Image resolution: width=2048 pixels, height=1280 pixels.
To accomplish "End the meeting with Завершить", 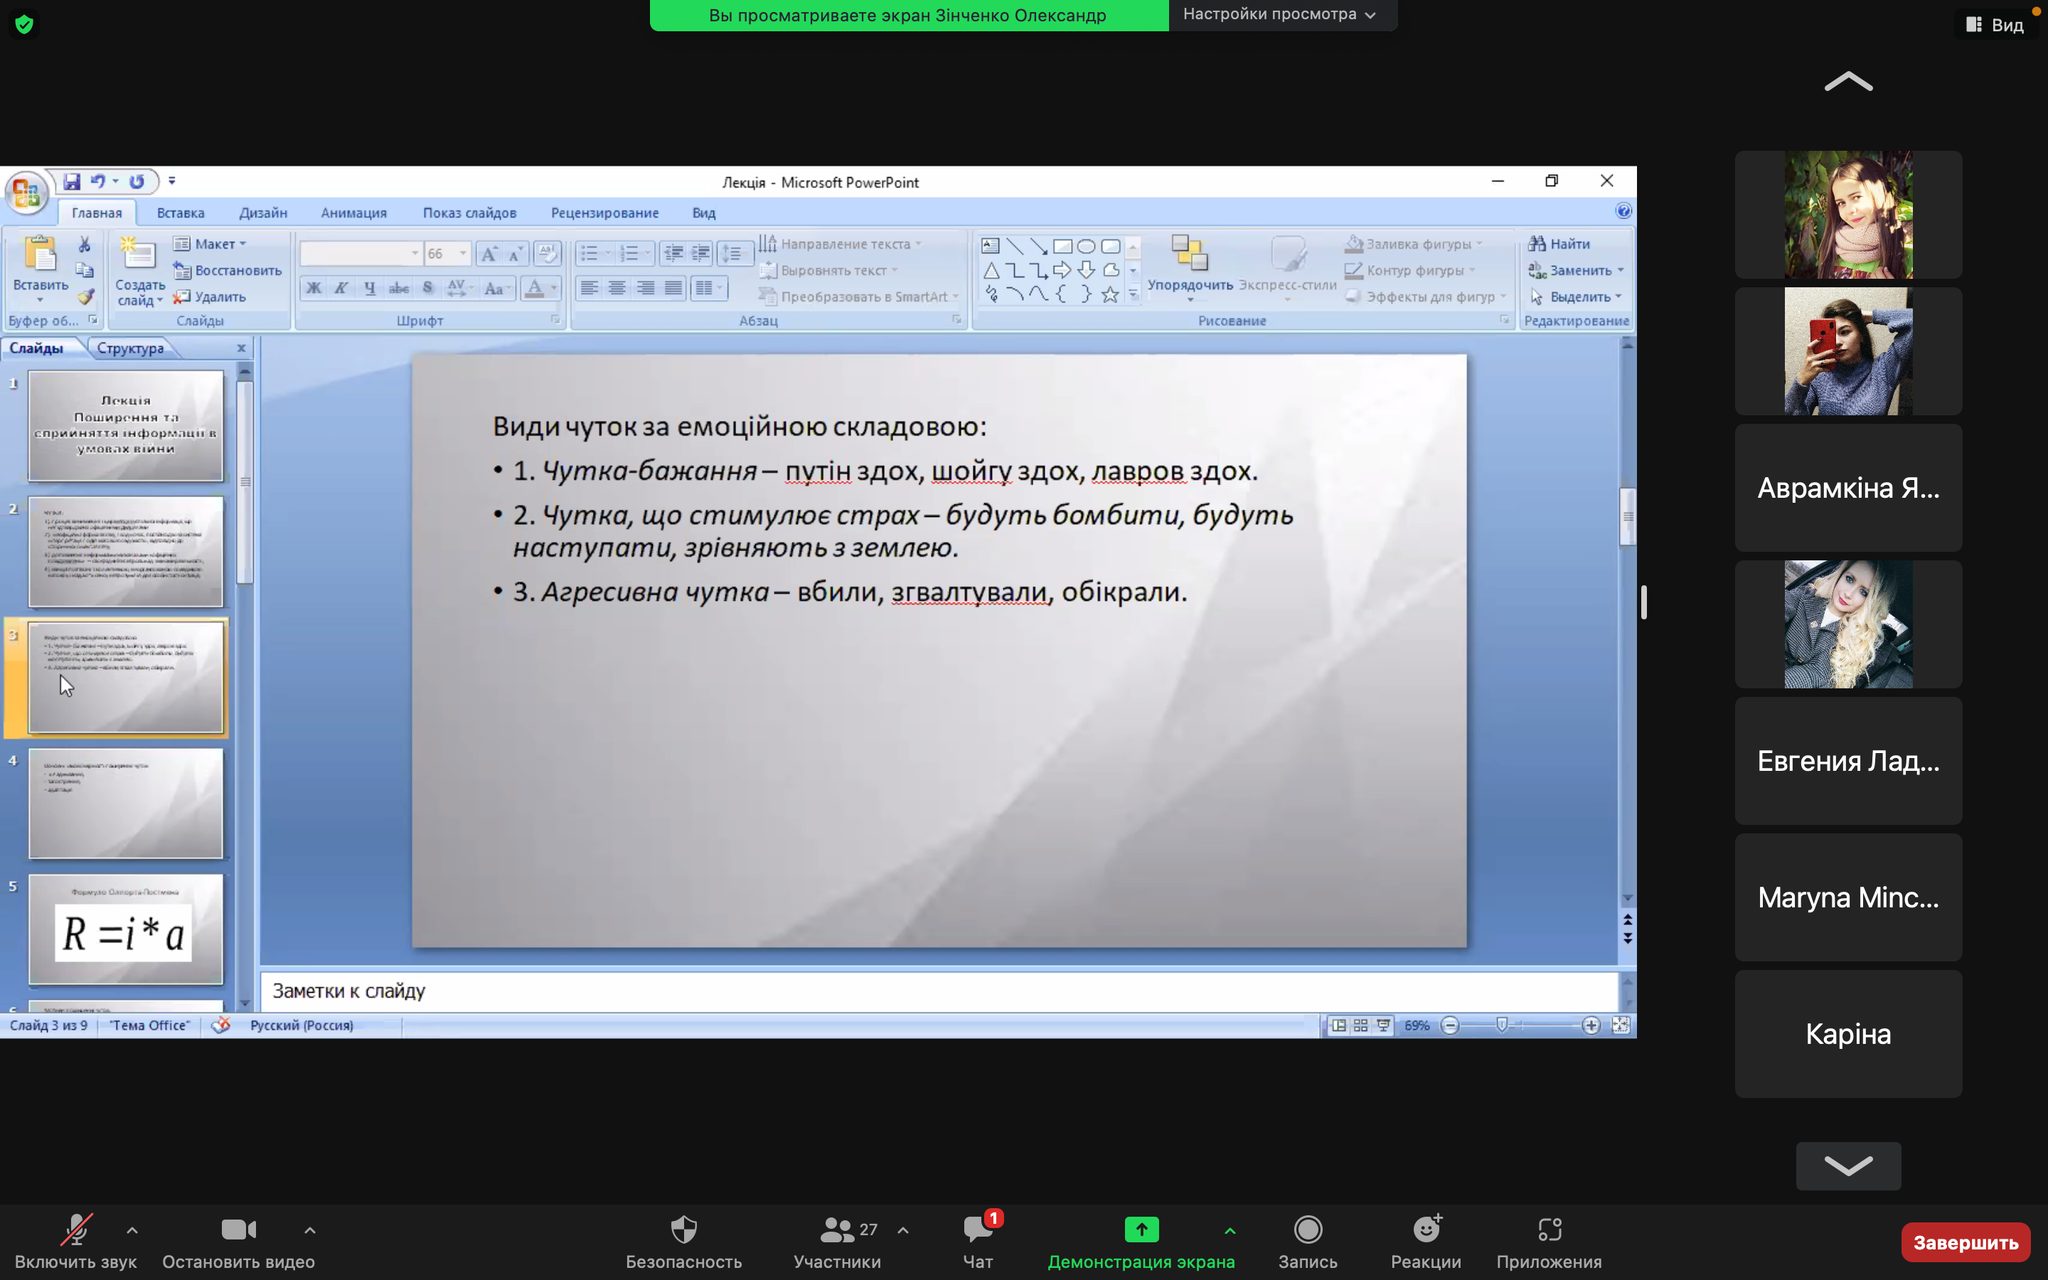I will tap(1965, 1243).
